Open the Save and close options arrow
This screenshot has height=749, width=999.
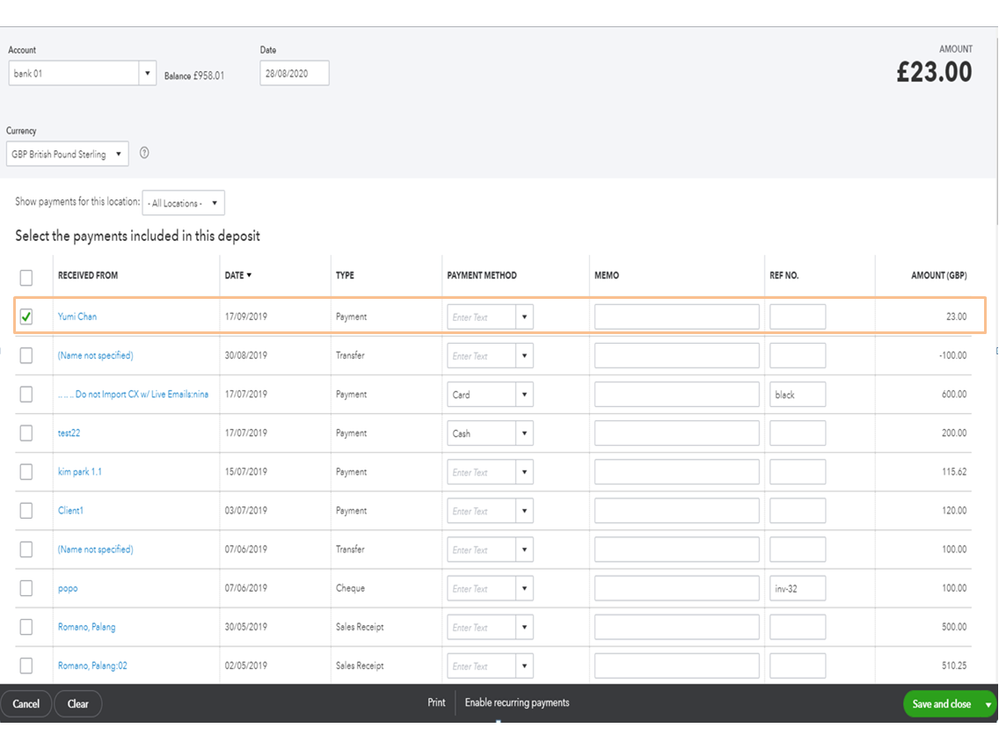989,705
